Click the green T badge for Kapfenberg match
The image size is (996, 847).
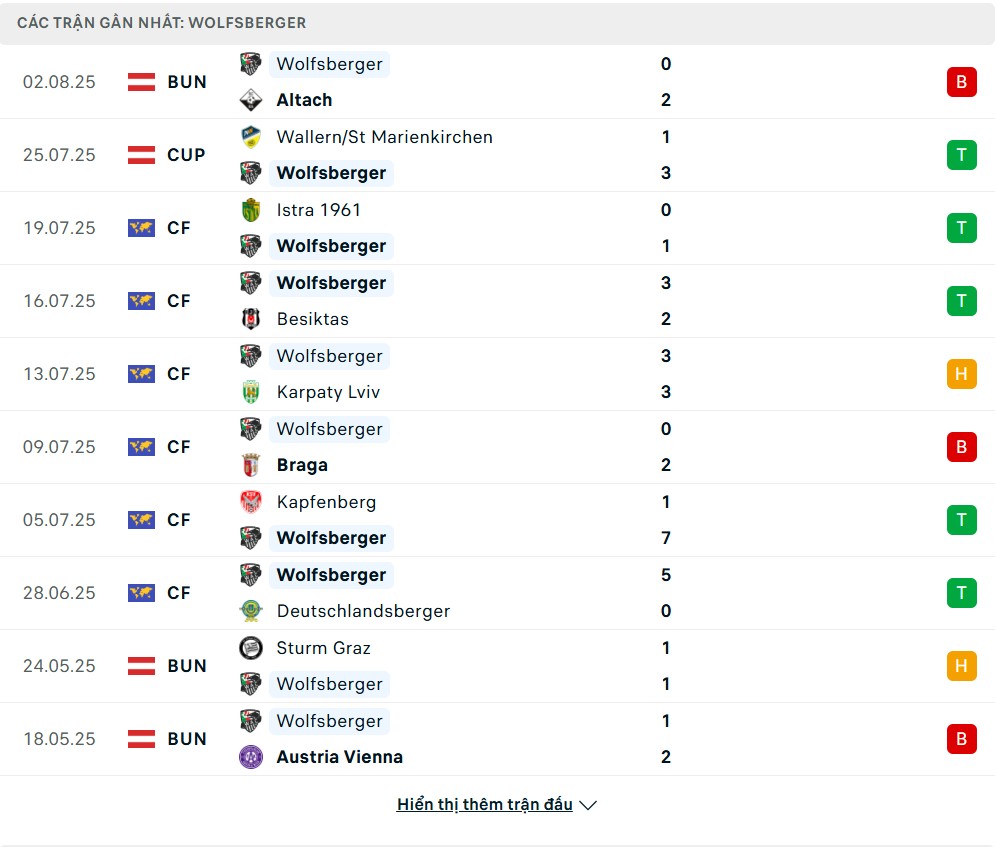click(x=961, y=520)
